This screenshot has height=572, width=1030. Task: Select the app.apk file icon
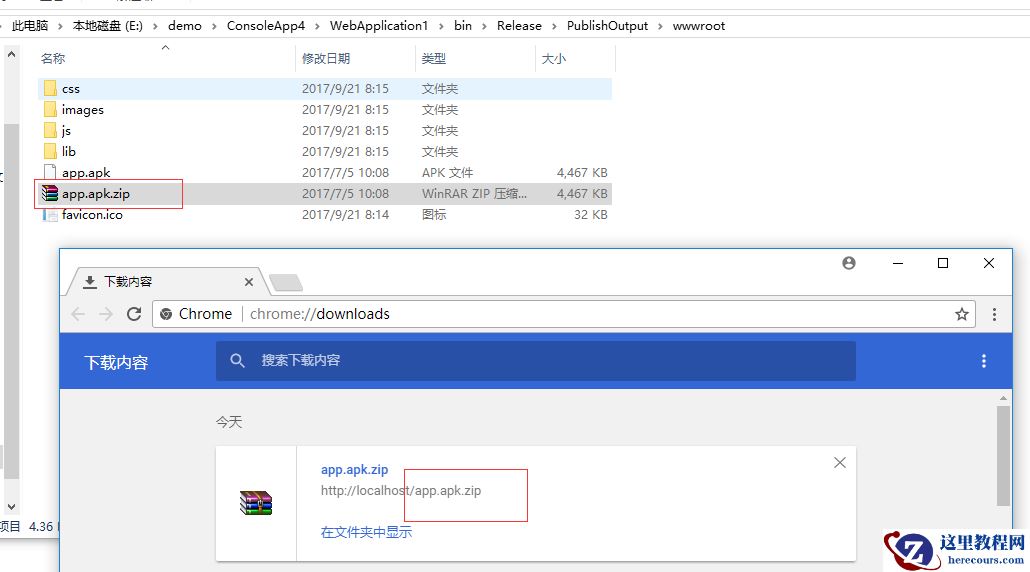[50, 172]
